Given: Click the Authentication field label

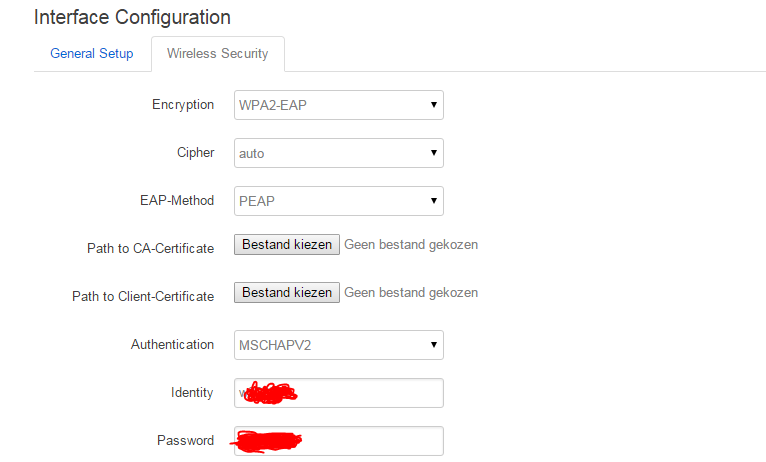Looking at the screenshot, I should tap(172, 345).
